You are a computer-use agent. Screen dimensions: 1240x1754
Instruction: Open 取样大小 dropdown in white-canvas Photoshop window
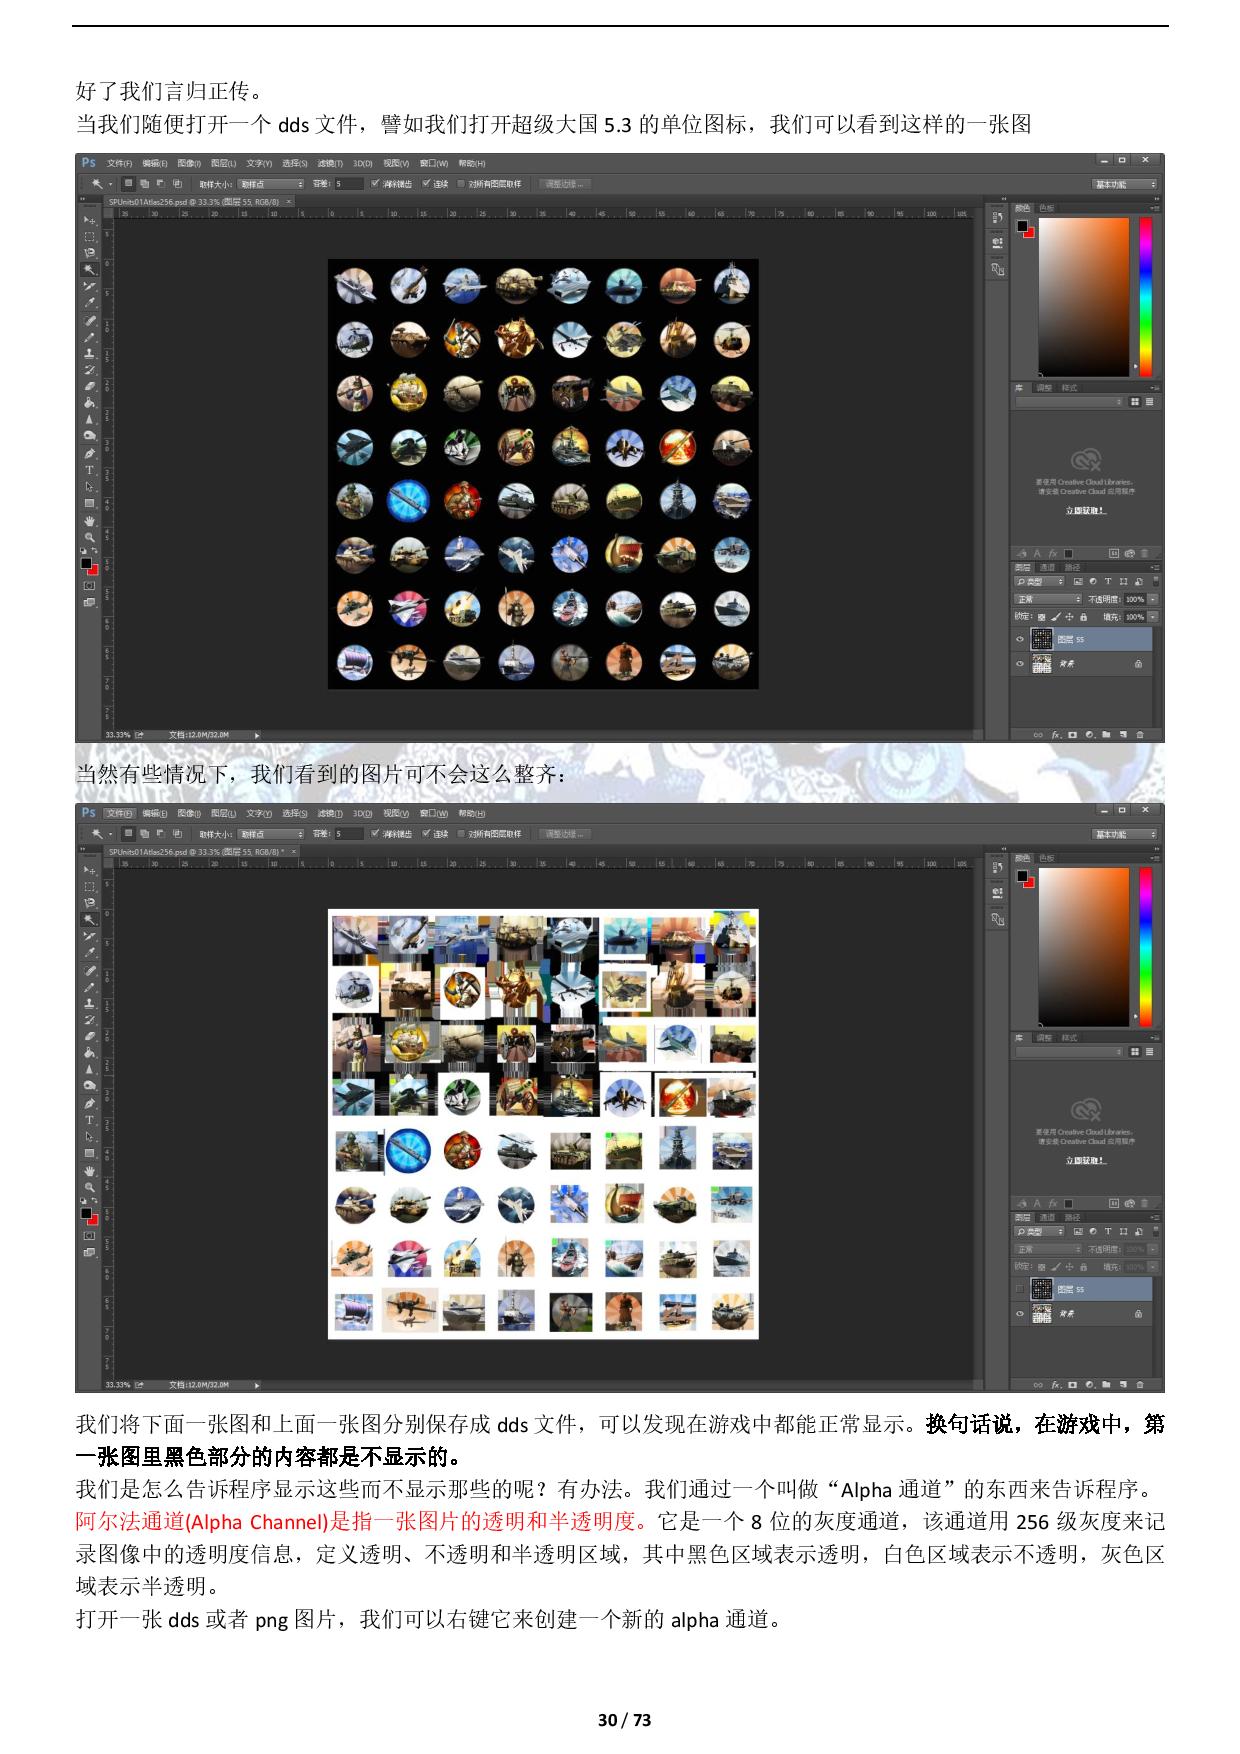pos(270,834)
